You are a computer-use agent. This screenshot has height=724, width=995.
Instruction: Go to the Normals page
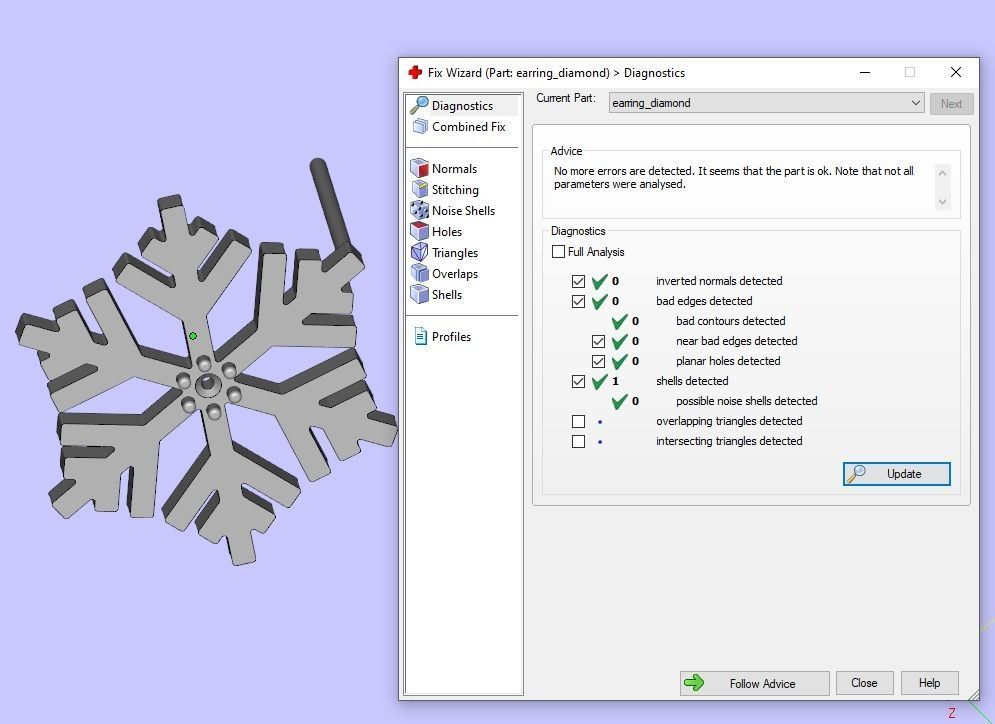pos(454,168)
